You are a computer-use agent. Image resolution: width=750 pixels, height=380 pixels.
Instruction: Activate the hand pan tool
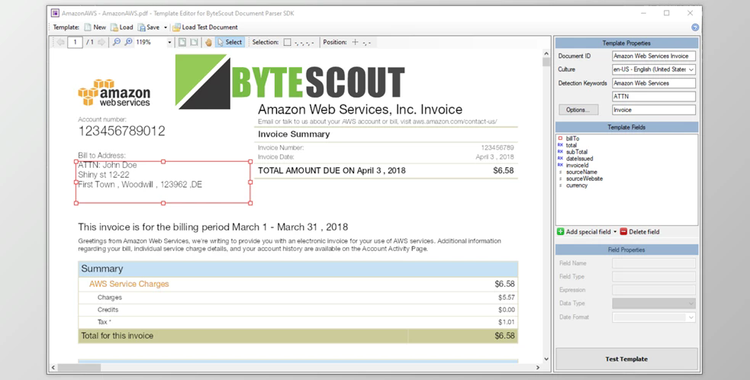[209, 42]
